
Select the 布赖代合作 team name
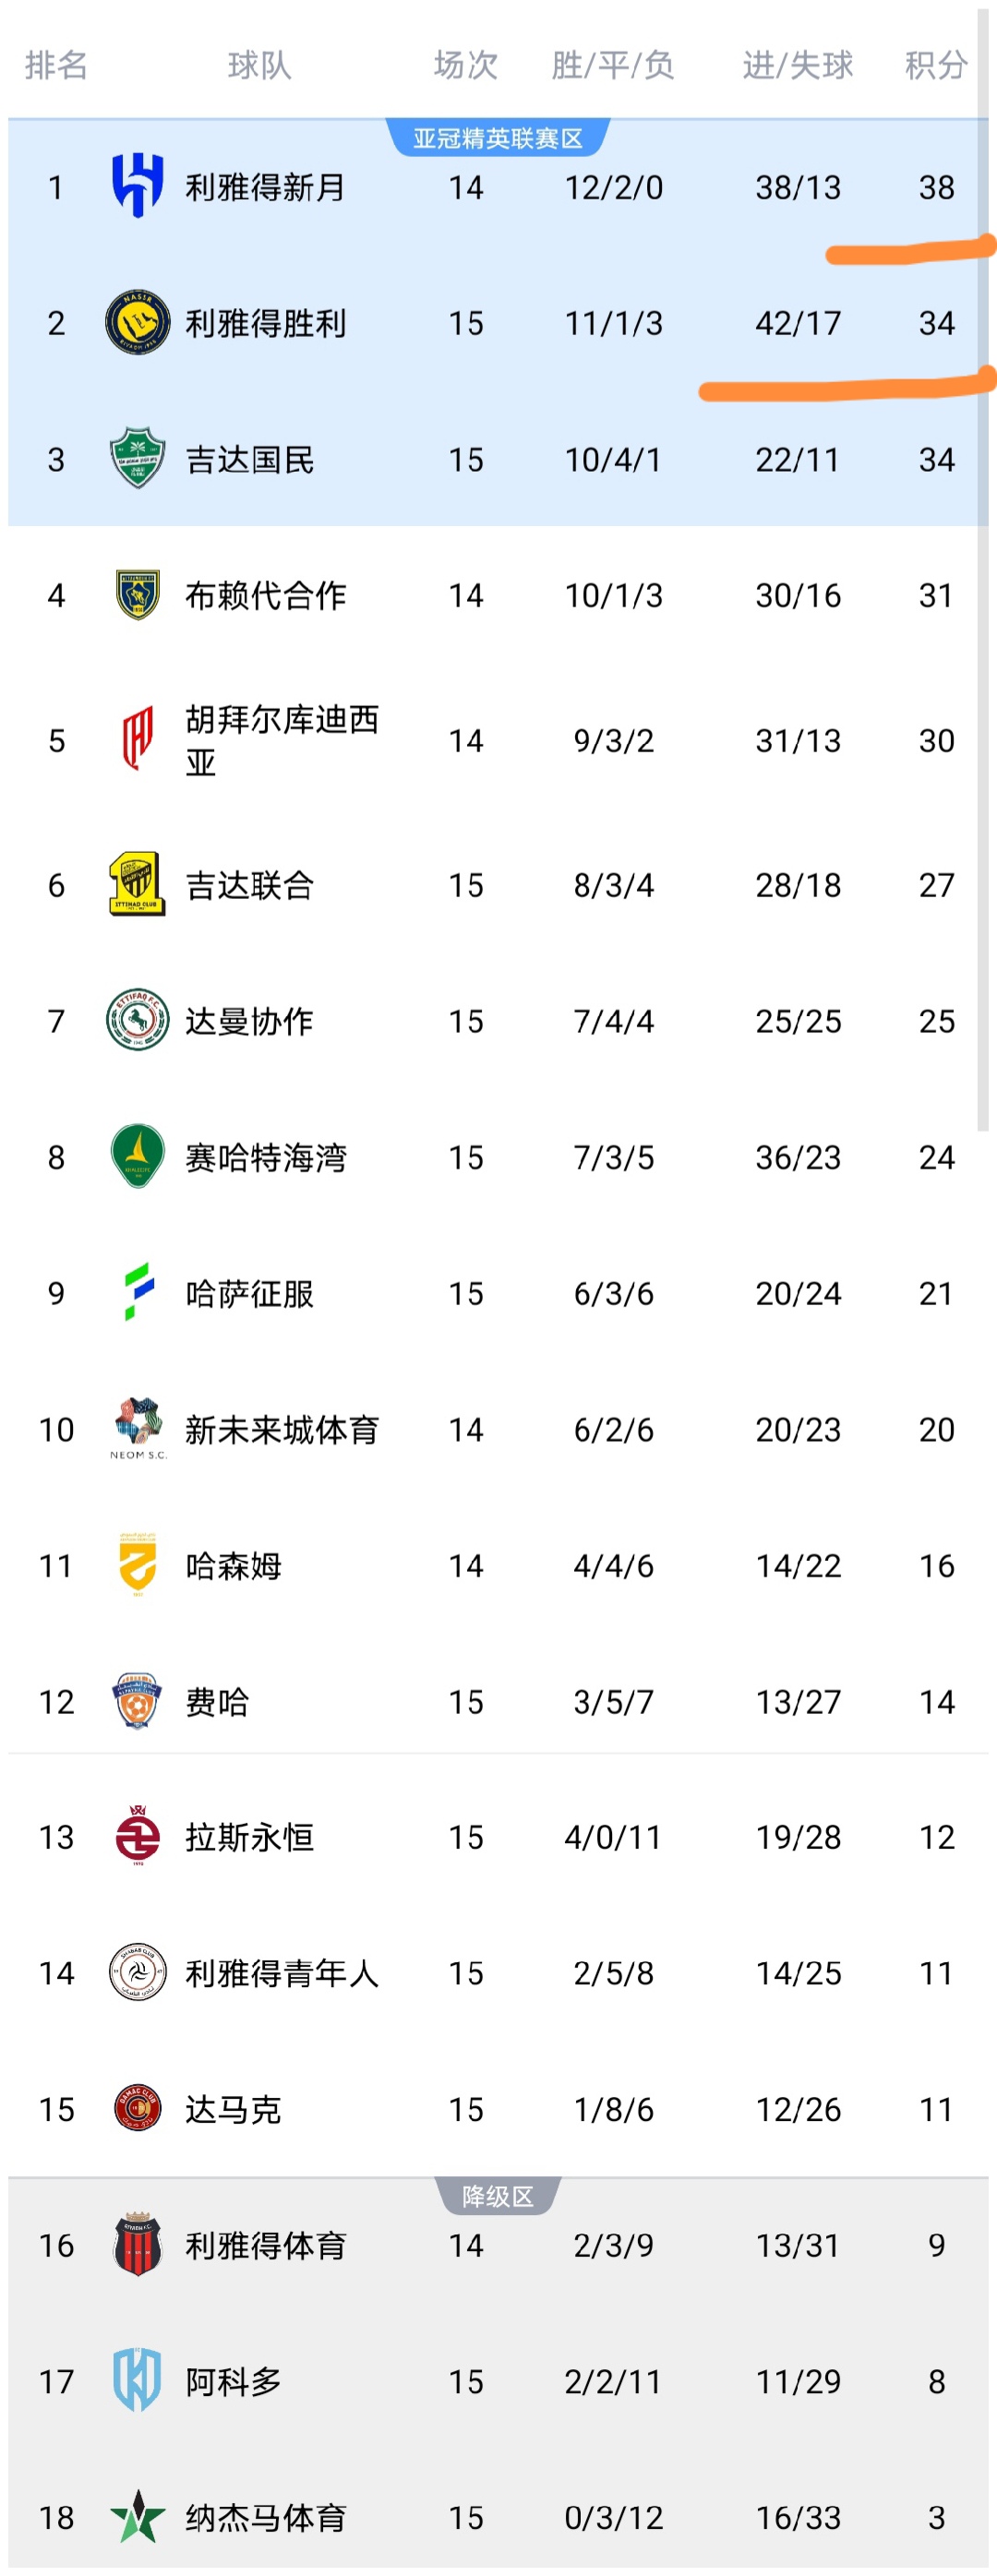(265, 595)
